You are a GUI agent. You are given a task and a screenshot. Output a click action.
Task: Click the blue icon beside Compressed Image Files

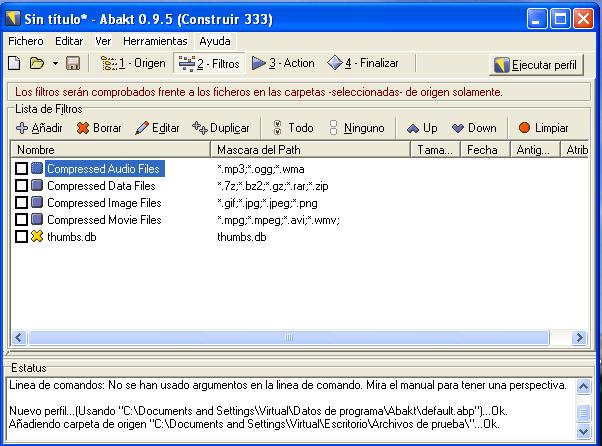(37, 202)
